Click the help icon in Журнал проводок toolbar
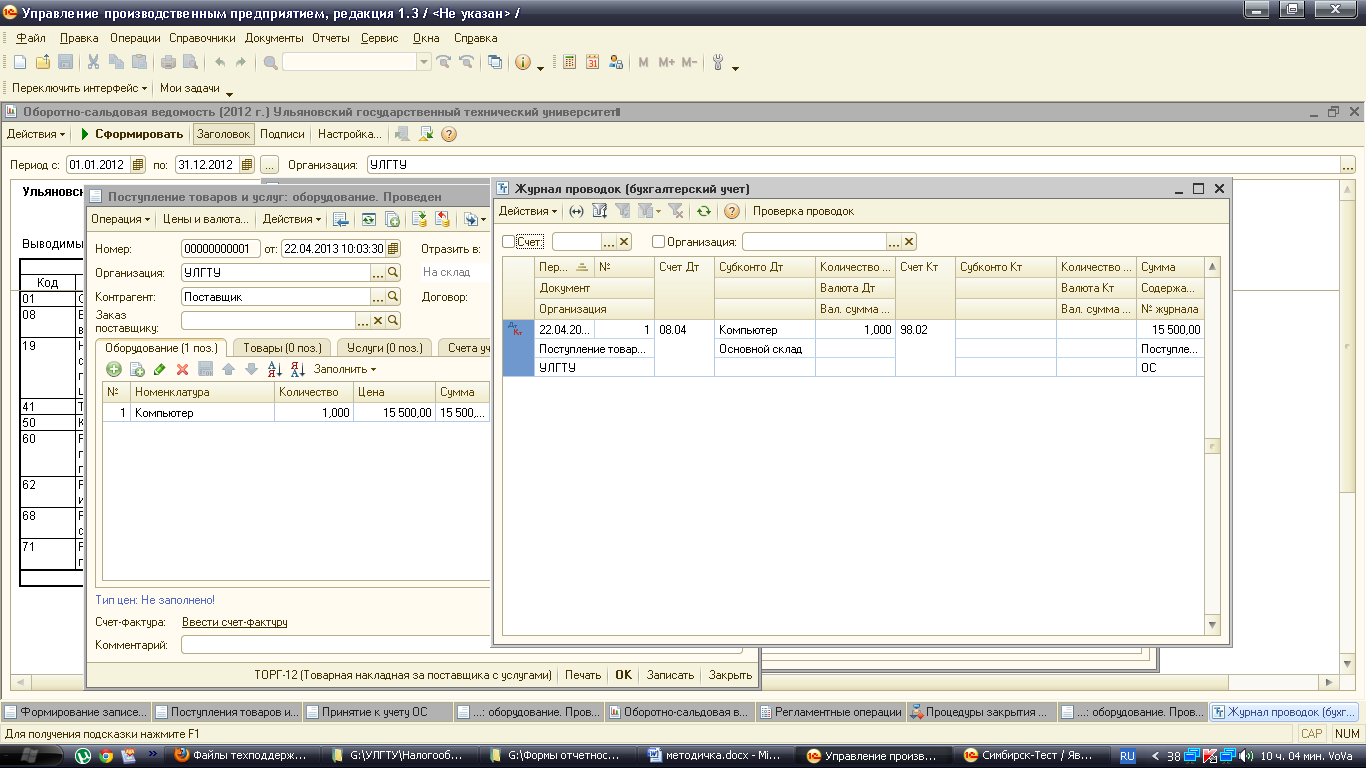Screen dimensions: 1366x768 (731, 211)
